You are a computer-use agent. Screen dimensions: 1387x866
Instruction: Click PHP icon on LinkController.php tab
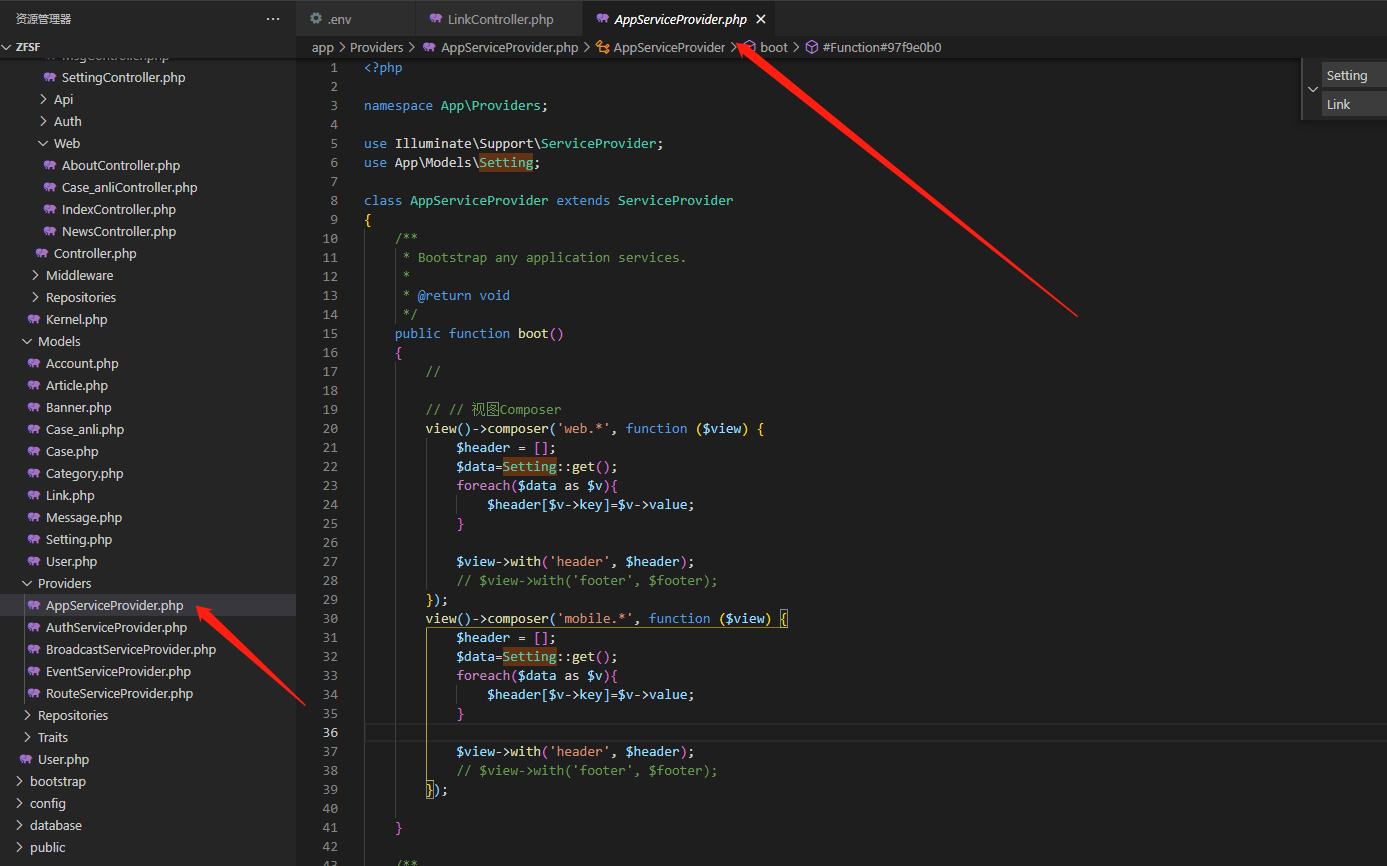point(435,19)
